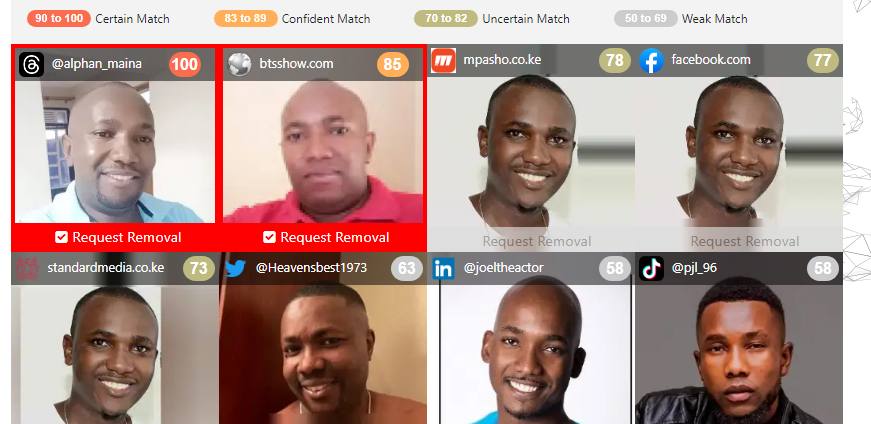
Task: Click the LinkedIn logo icon
Action: click(x=443, y=268)
